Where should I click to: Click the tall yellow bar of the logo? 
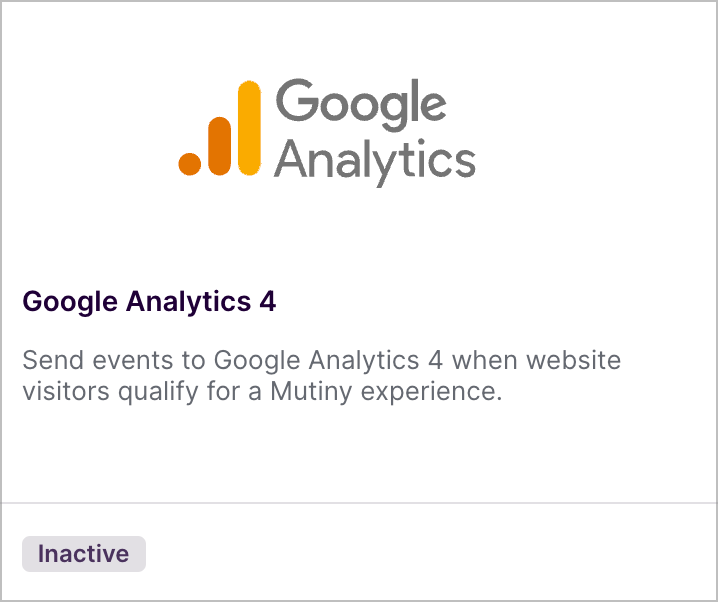250,128
